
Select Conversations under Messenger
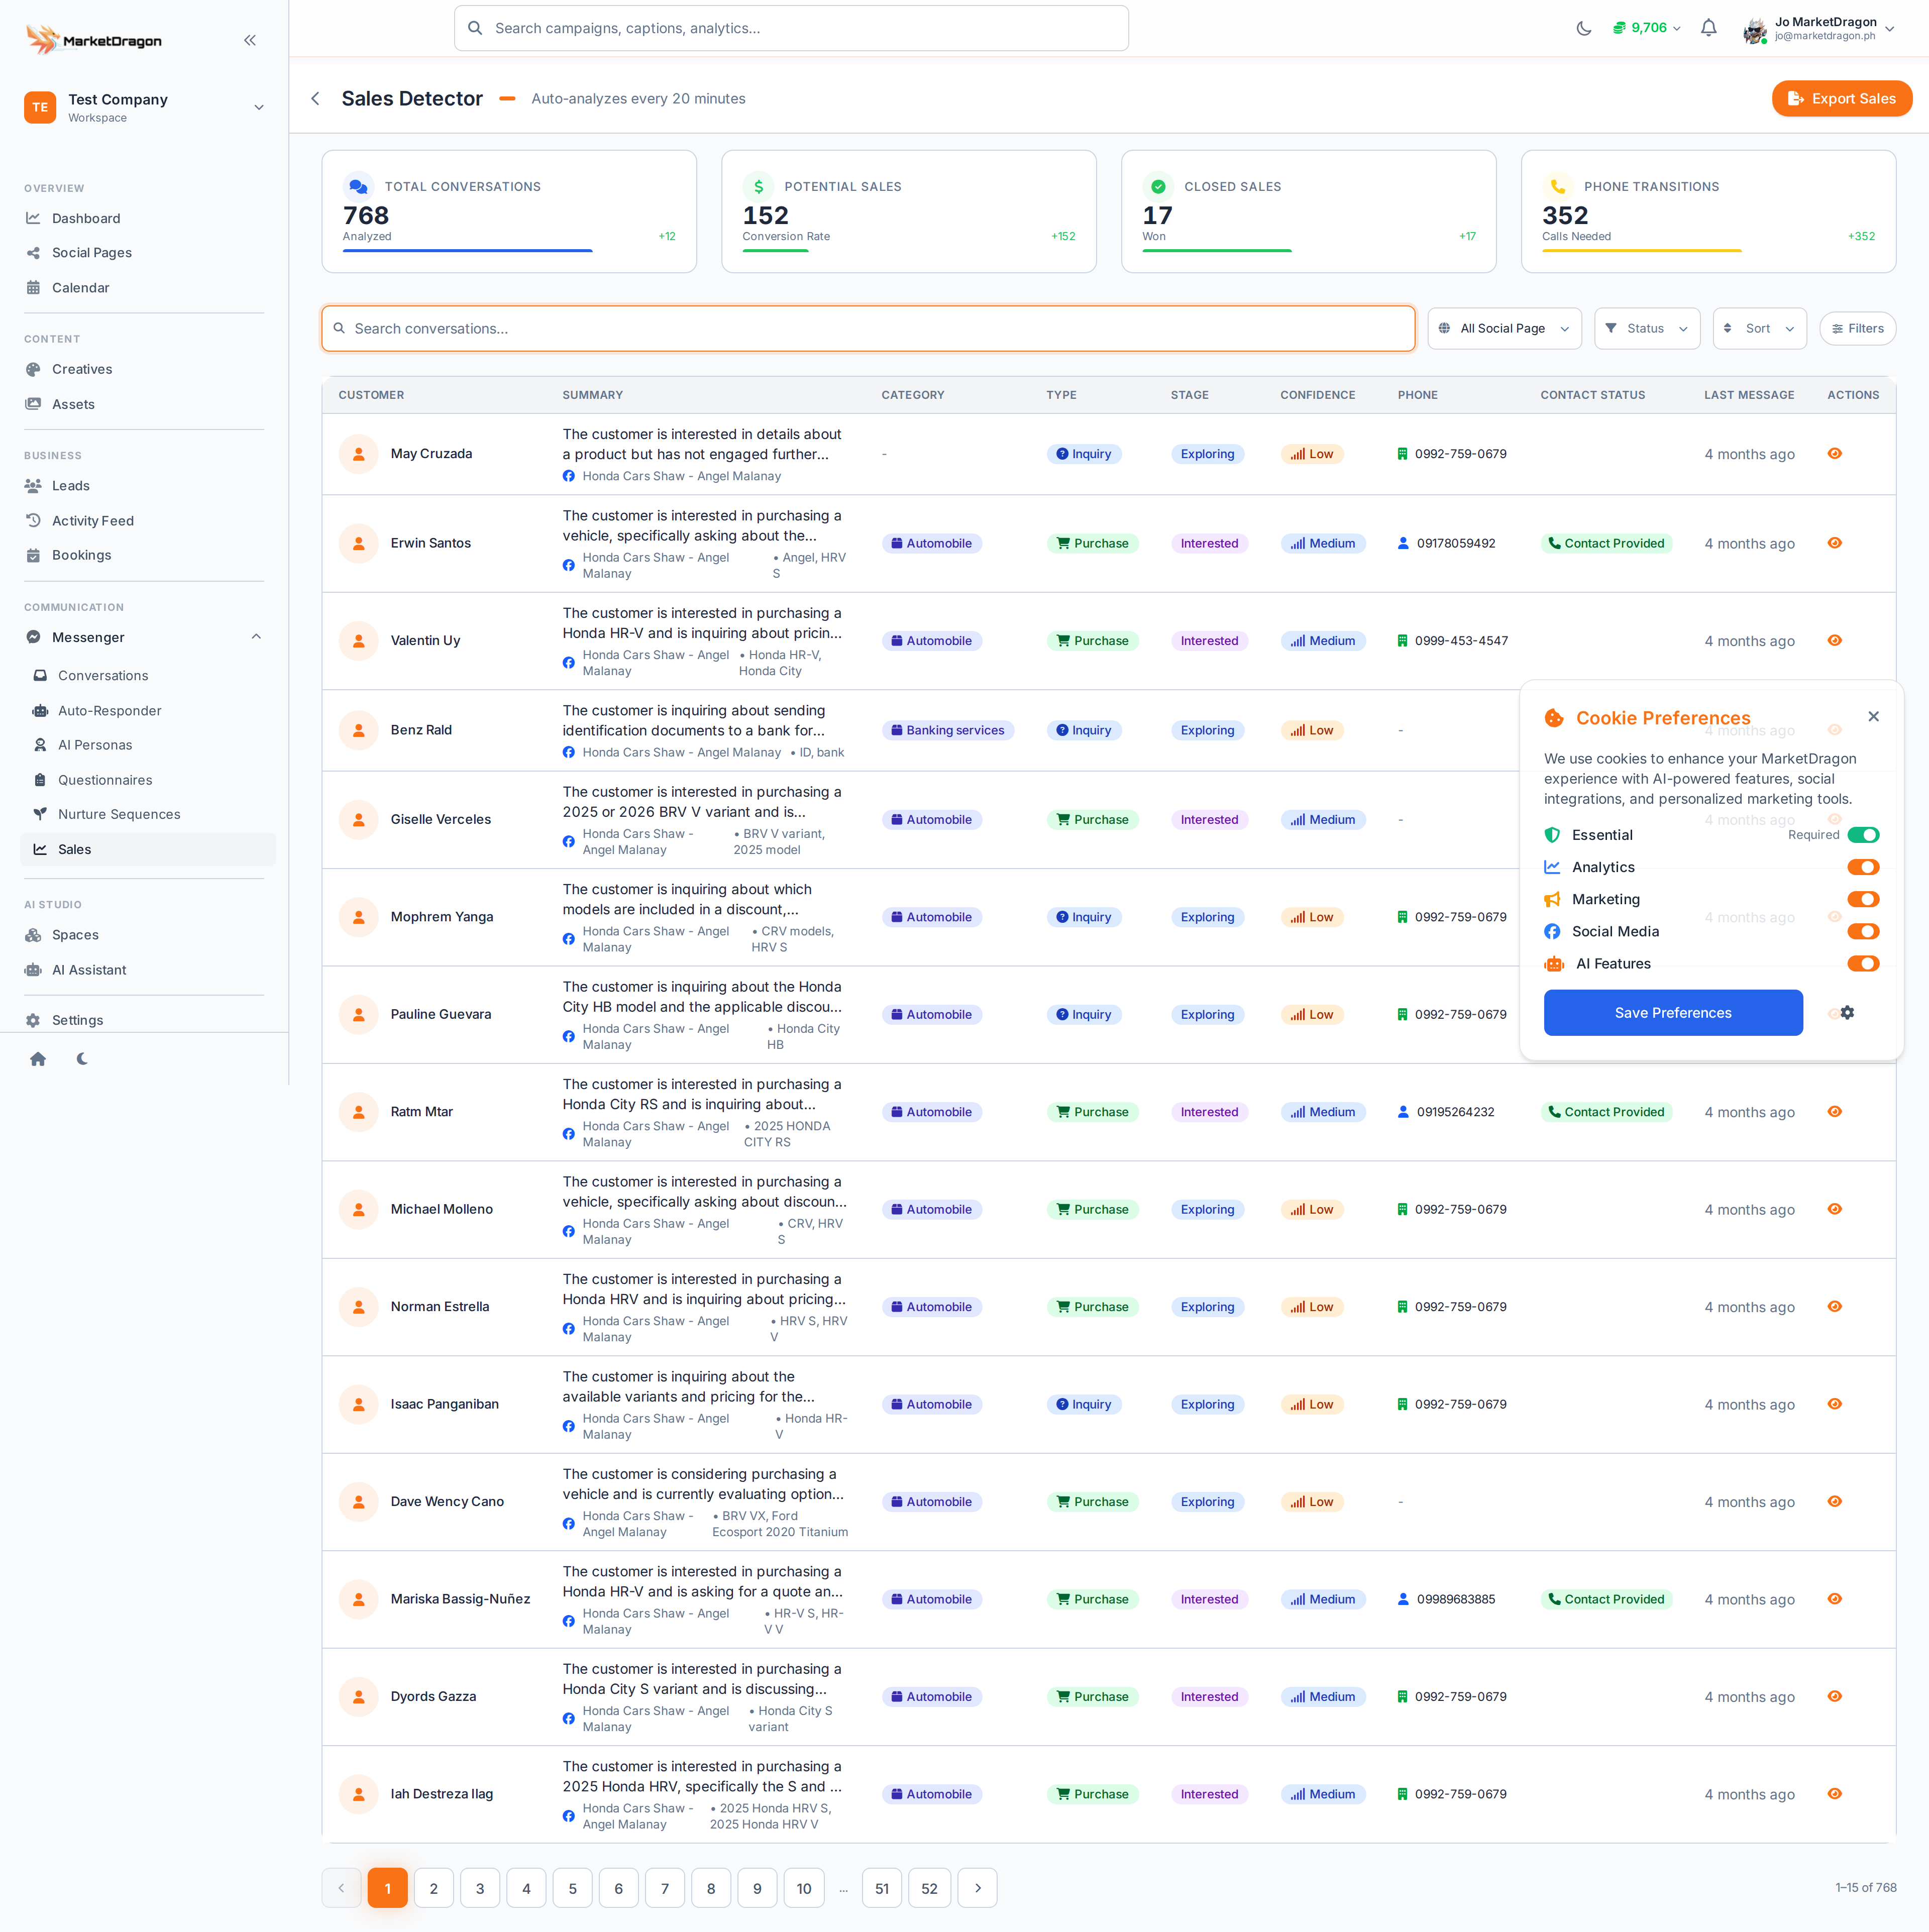[103, 676]
